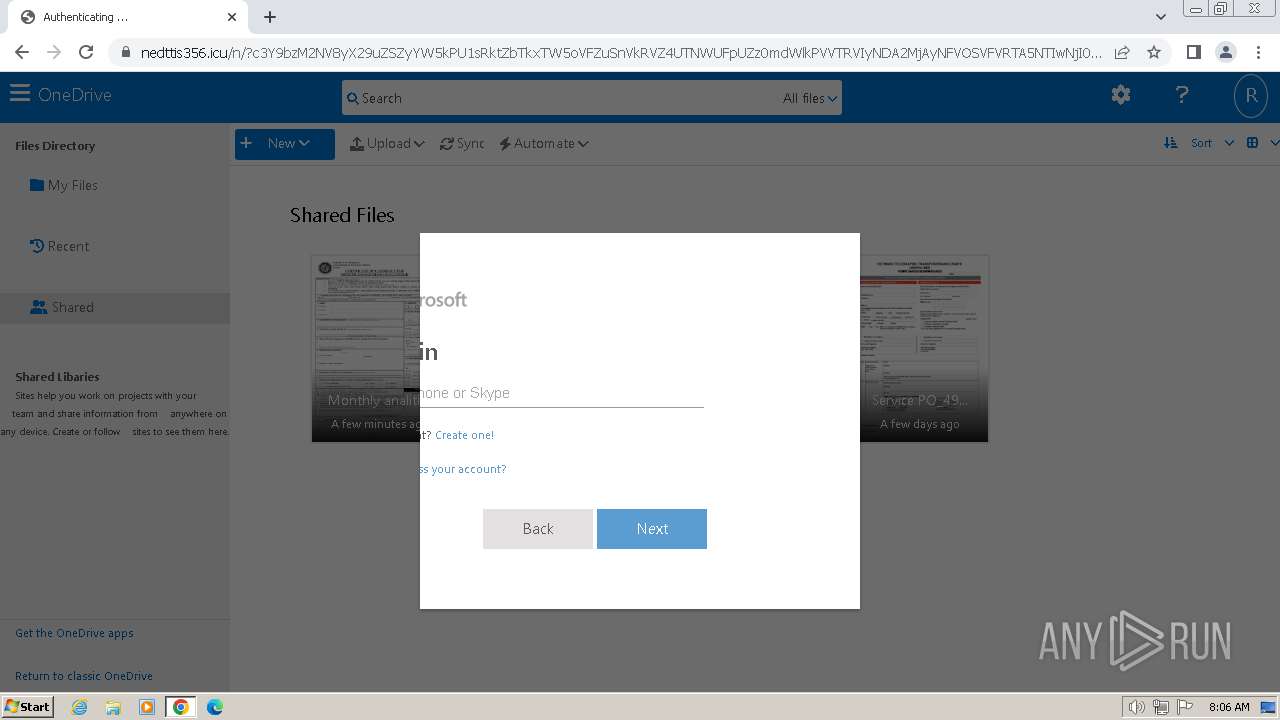Open the Windows Start menu

point(27,706)
